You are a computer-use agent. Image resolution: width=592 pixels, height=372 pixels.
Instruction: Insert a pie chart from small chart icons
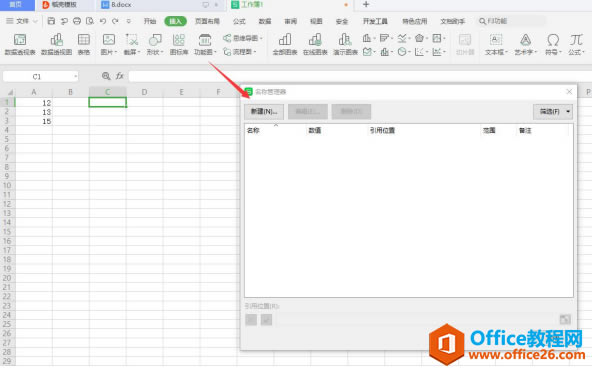402,52
